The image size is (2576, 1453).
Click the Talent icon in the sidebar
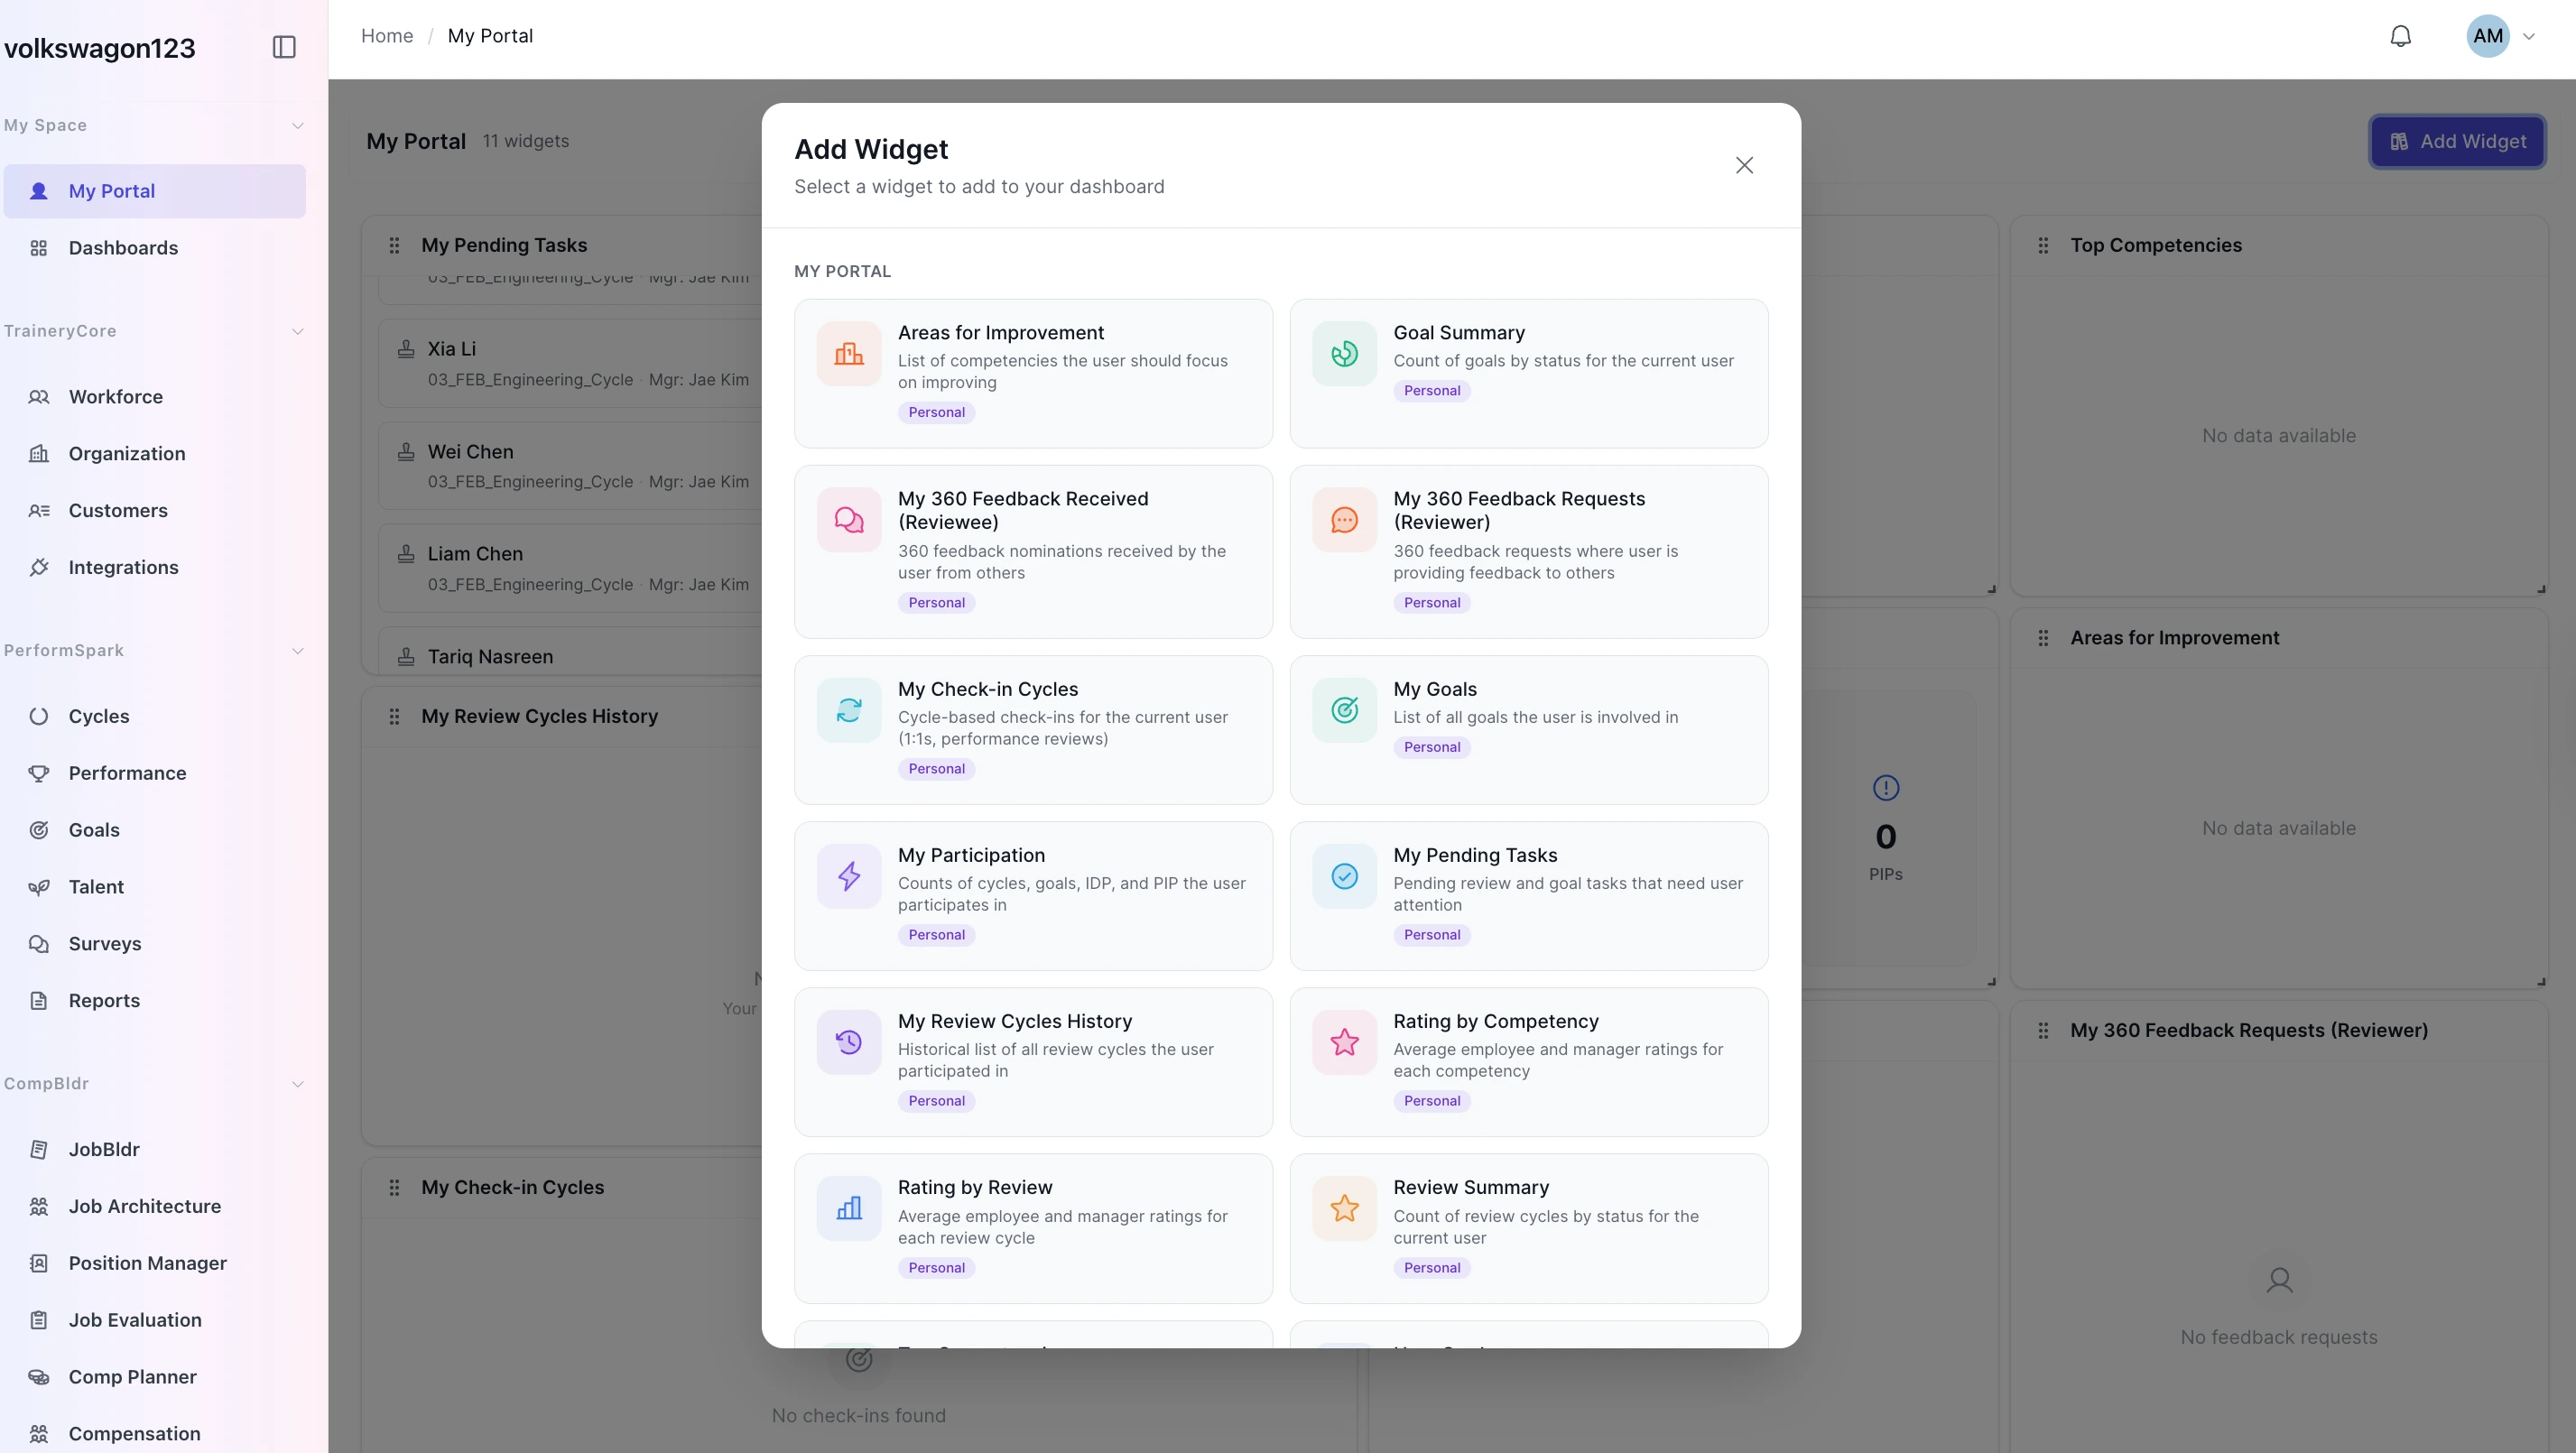[x=40, y=886]
